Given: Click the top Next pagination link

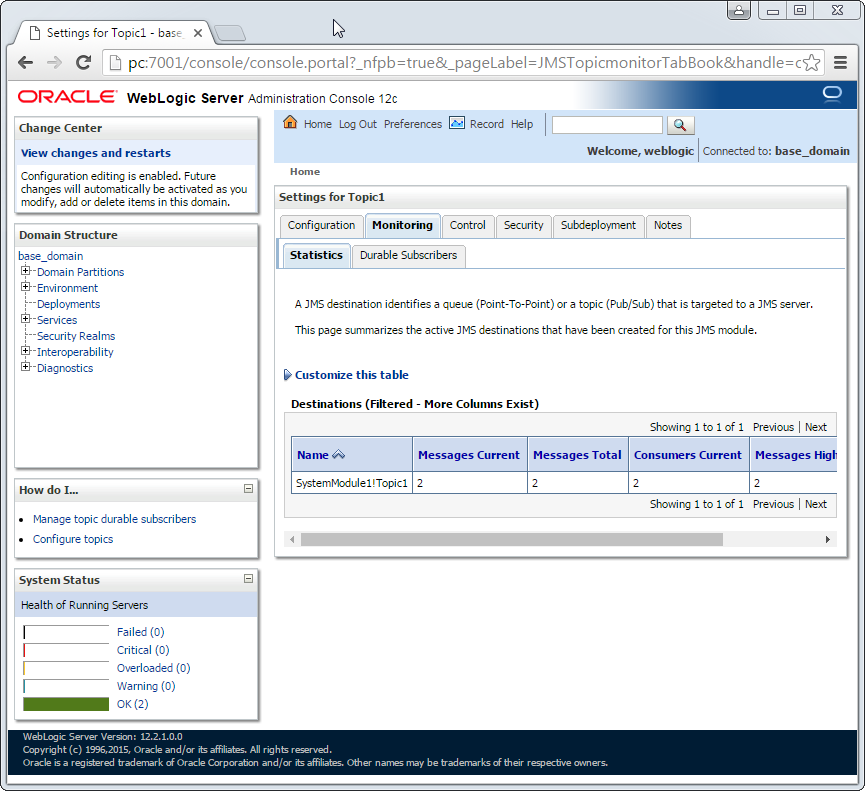Looking at the screenshot, I should click(815, 427).
